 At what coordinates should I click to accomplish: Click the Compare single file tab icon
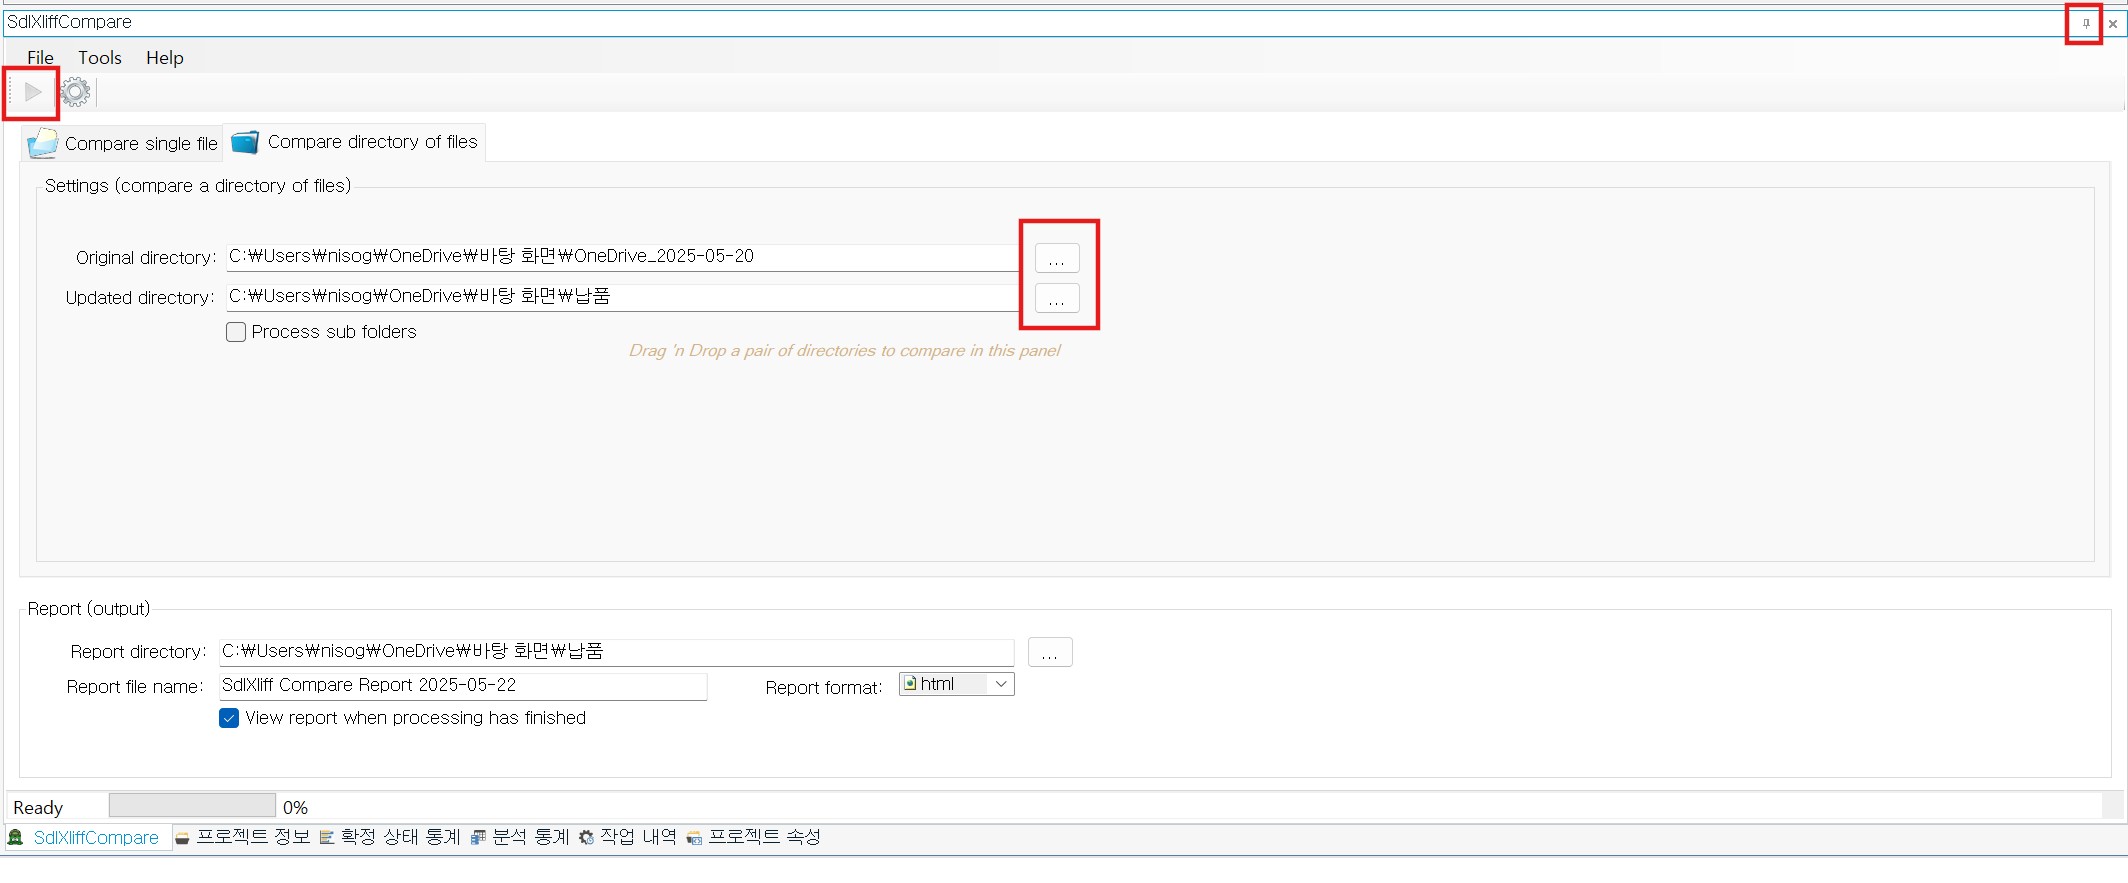tap(42, 143)
